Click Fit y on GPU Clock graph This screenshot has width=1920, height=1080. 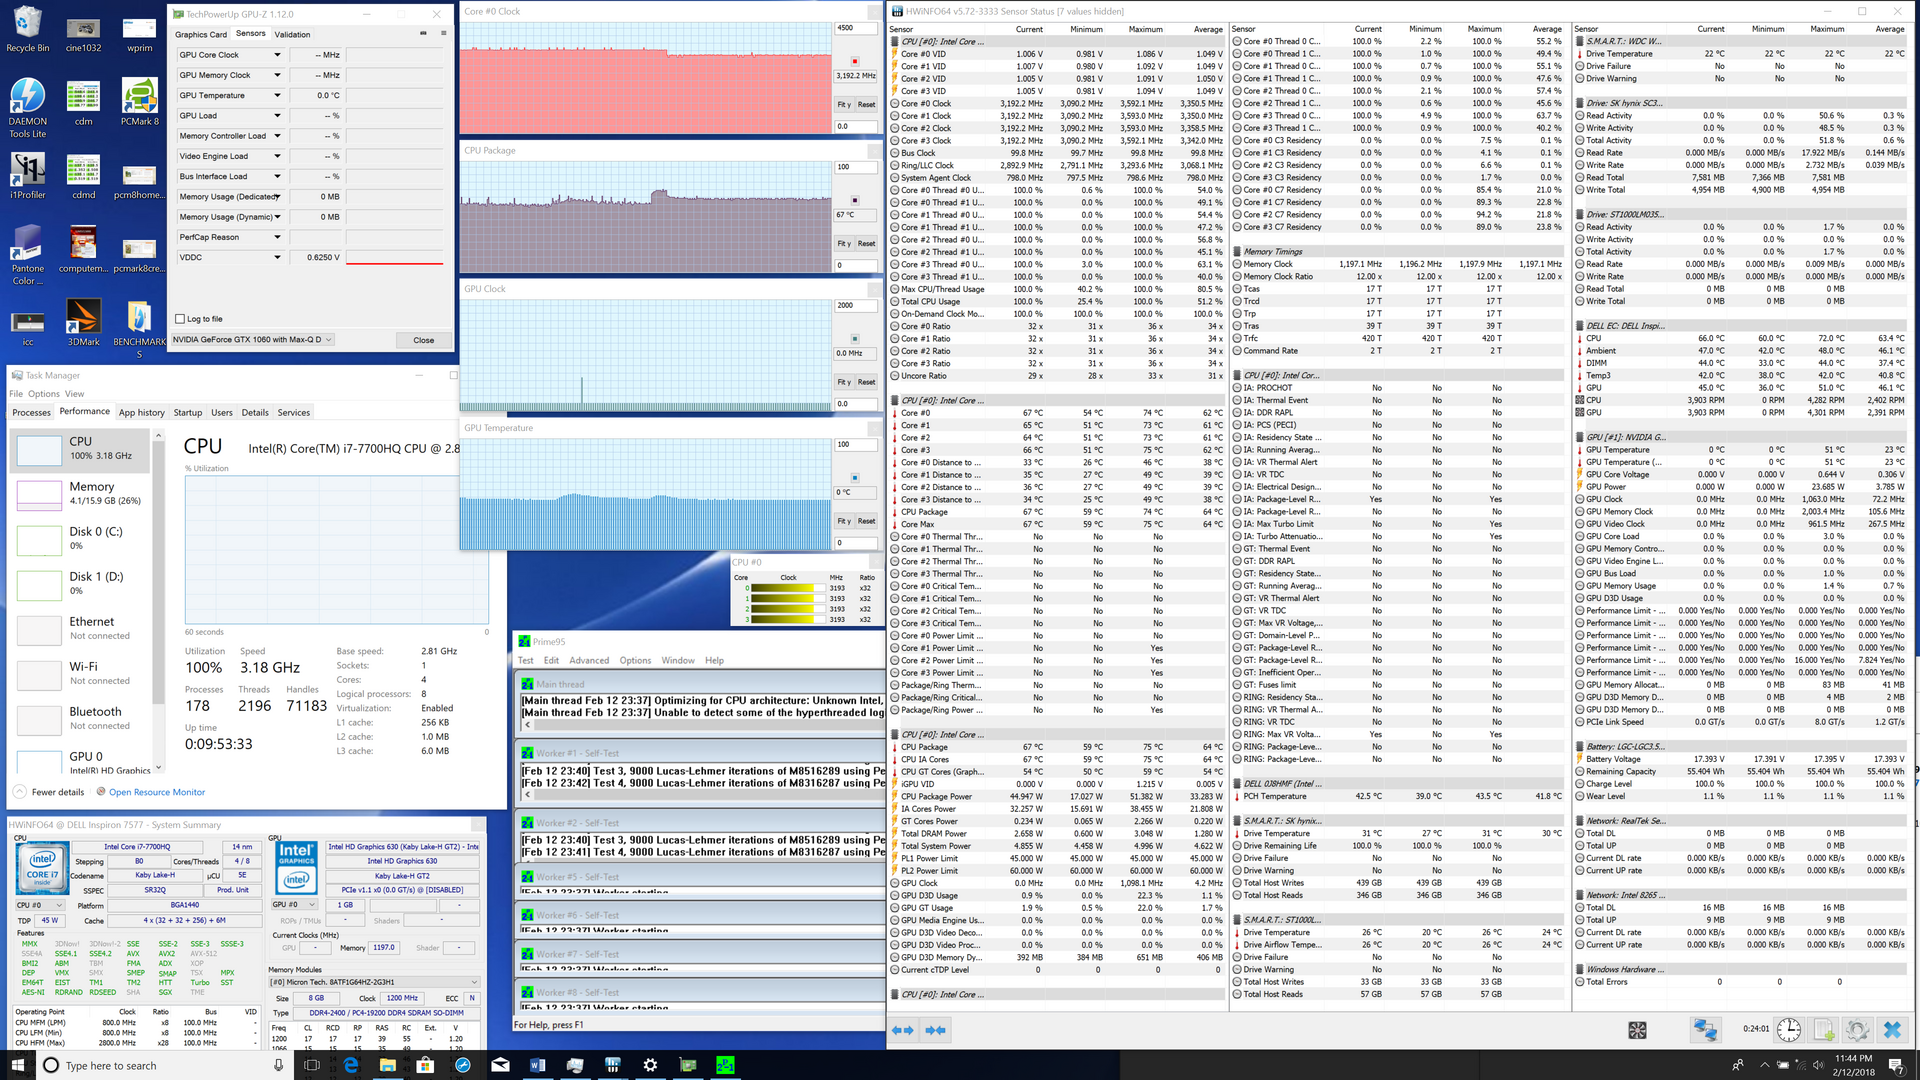click(844, 382)
